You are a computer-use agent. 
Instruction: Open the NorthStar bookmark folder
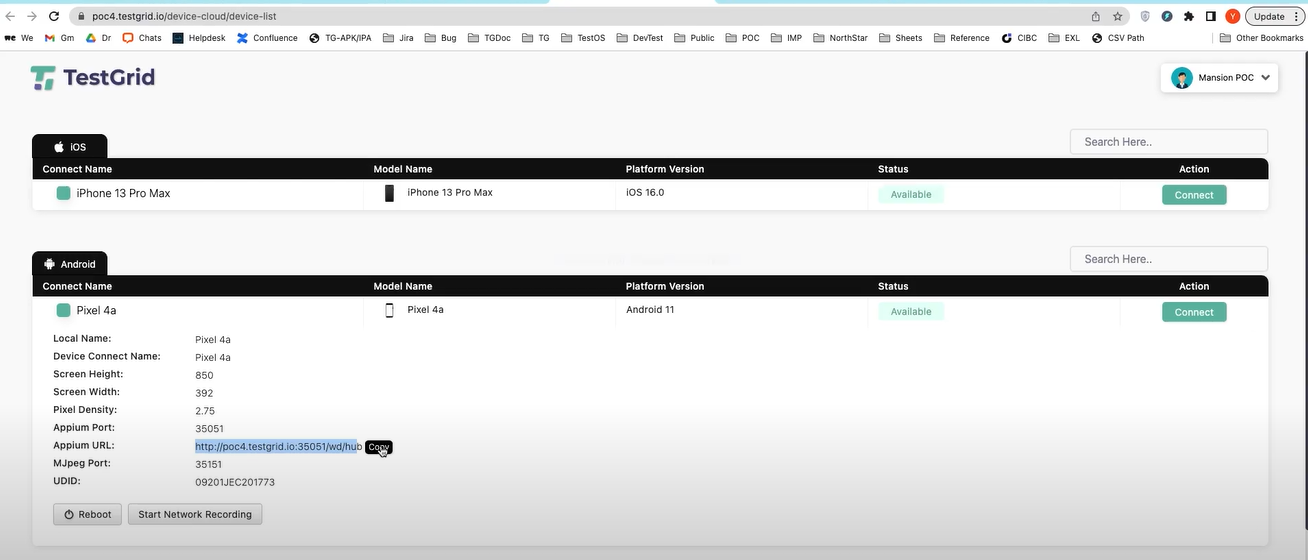pos(840,38)
